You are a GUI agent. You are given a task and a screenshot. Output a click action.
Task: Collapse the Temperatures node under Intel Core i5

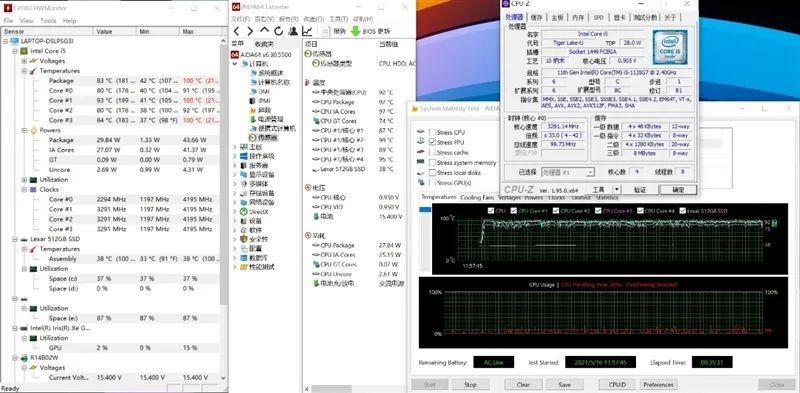[x=24, y=71]
